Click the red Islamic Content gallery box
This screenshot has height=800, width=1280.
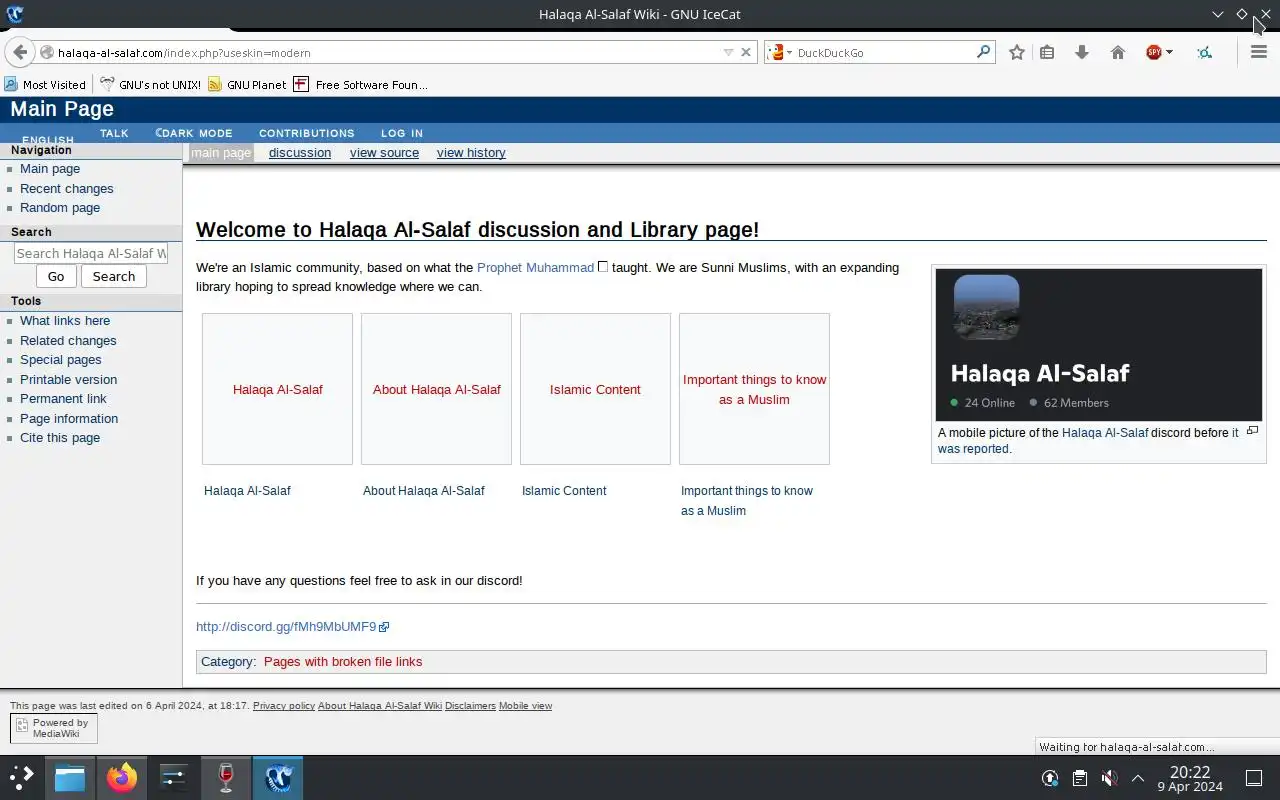pos(595,389)
